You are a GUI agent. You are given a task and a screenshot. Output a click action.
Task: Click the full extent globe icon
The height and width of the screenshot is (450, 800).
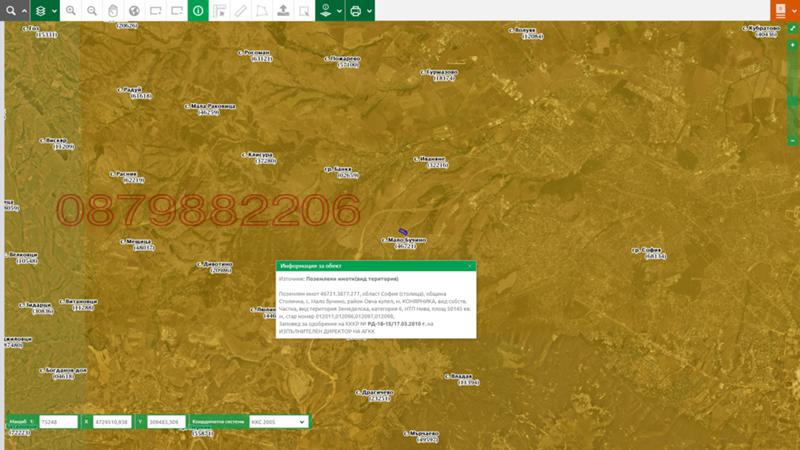[x=134, y=11]
